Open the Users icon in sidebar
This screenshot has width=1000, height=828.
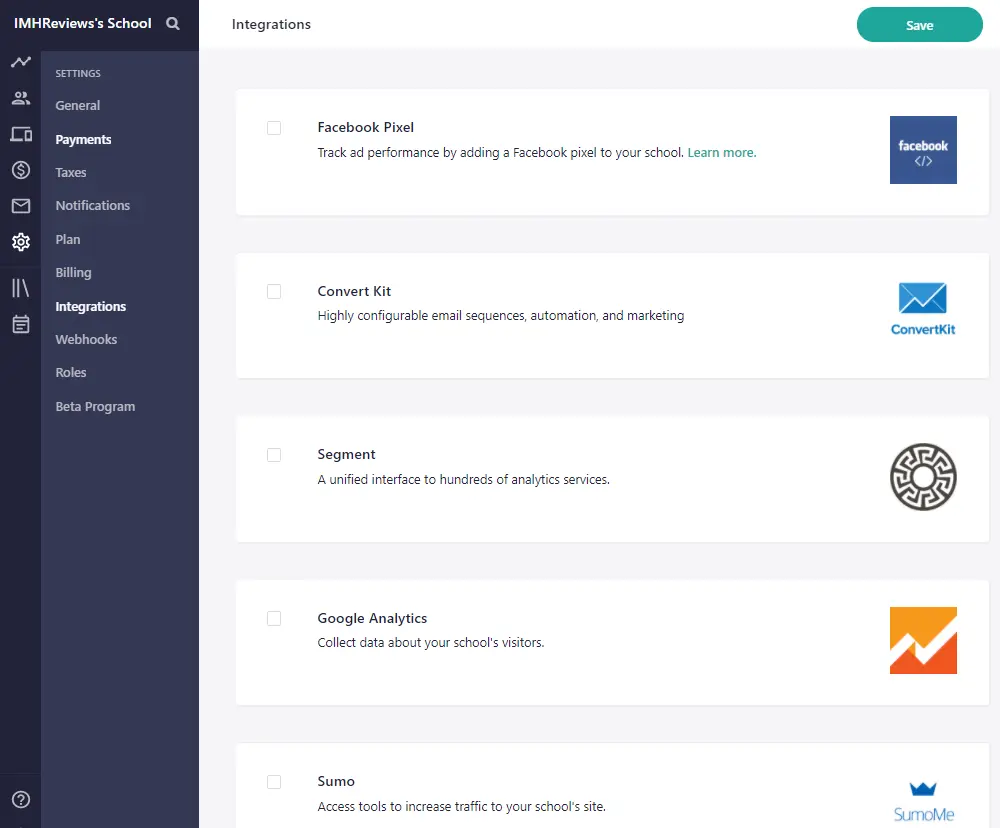click(x=21, y=98)
